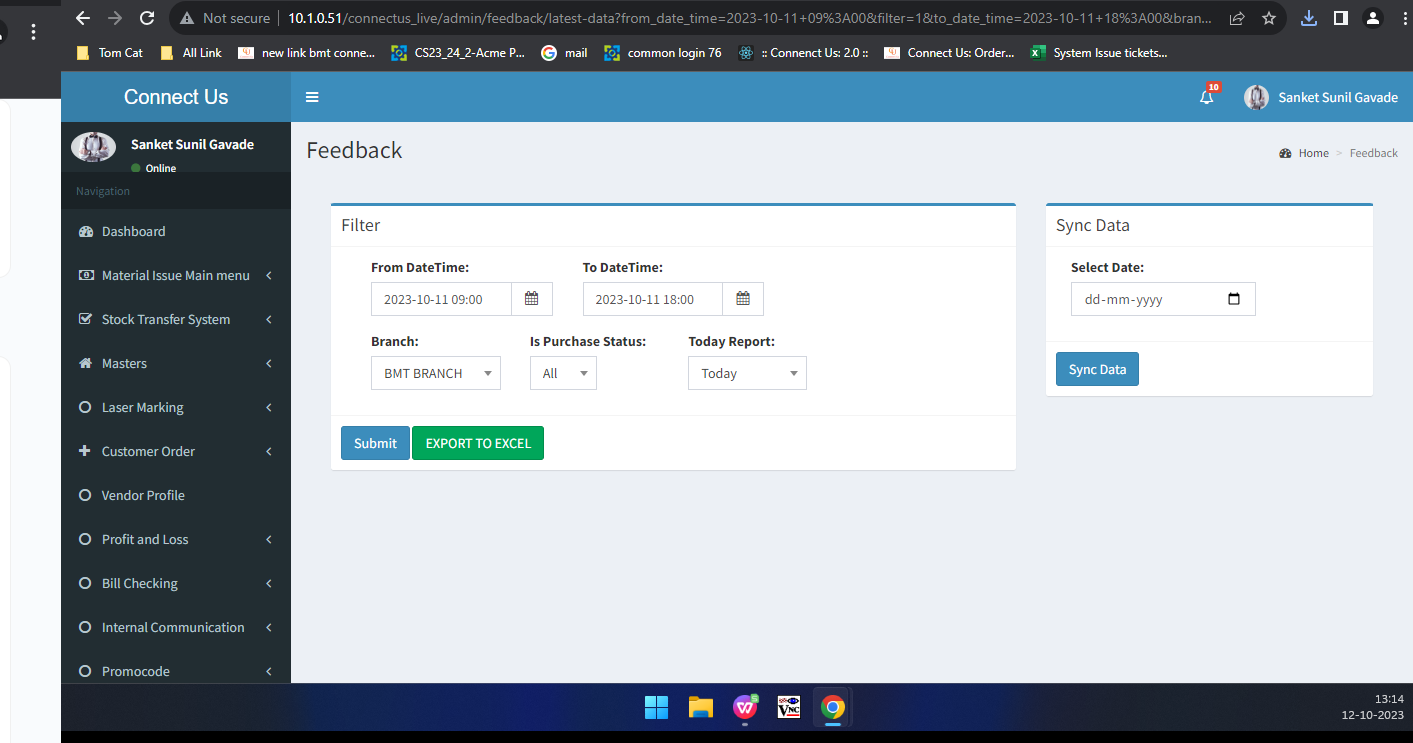Open WPS Office taskbar icon
Viewport: 1413px width, 743px height.
(745, 708)
